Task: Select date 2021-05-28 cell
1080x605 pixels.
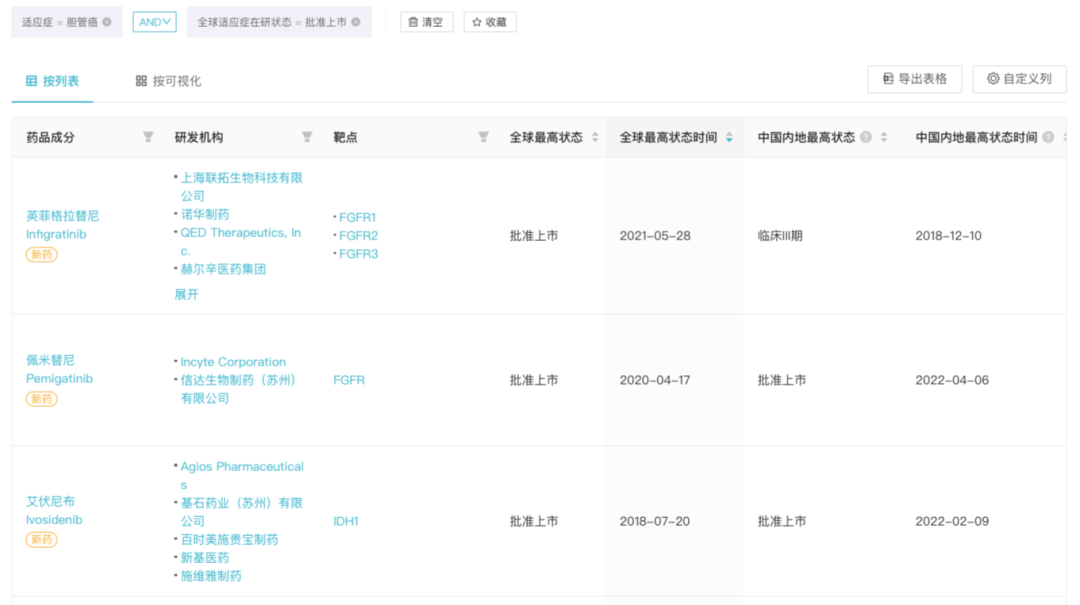Action: 655,236
